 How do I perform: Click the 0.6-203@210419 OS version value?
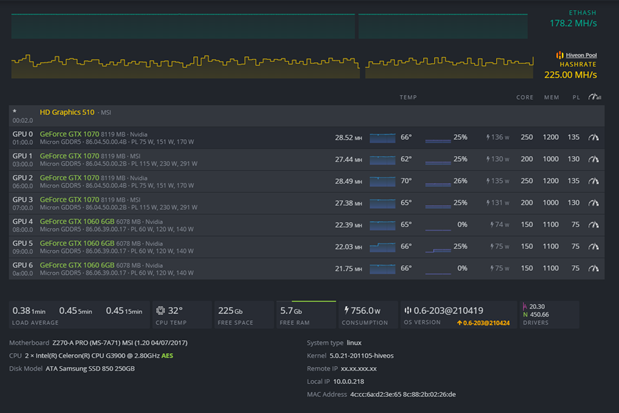(448, 311)
